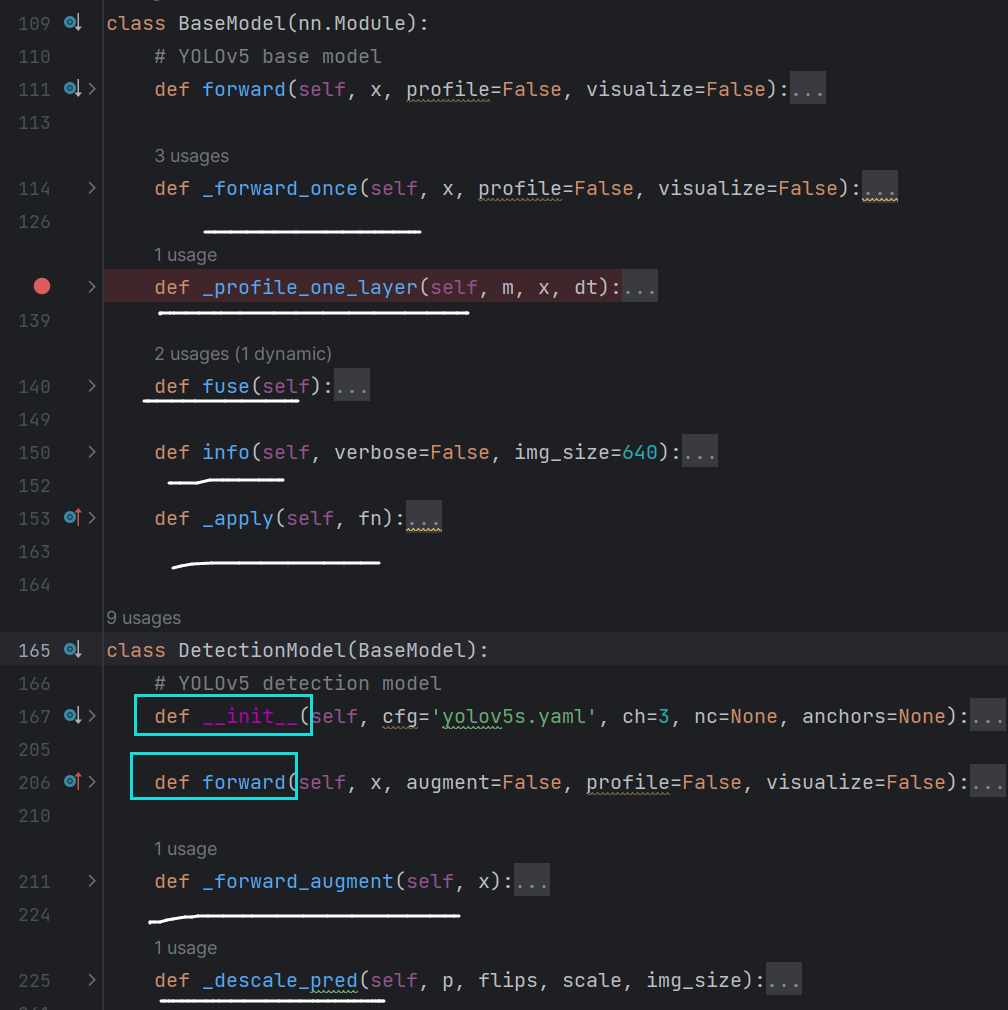Click the folded '...' after __init__ signature
Image resolution: width=1008 pixels, height=1010 pixels.
pyautogui.click(x=988, y=716)
